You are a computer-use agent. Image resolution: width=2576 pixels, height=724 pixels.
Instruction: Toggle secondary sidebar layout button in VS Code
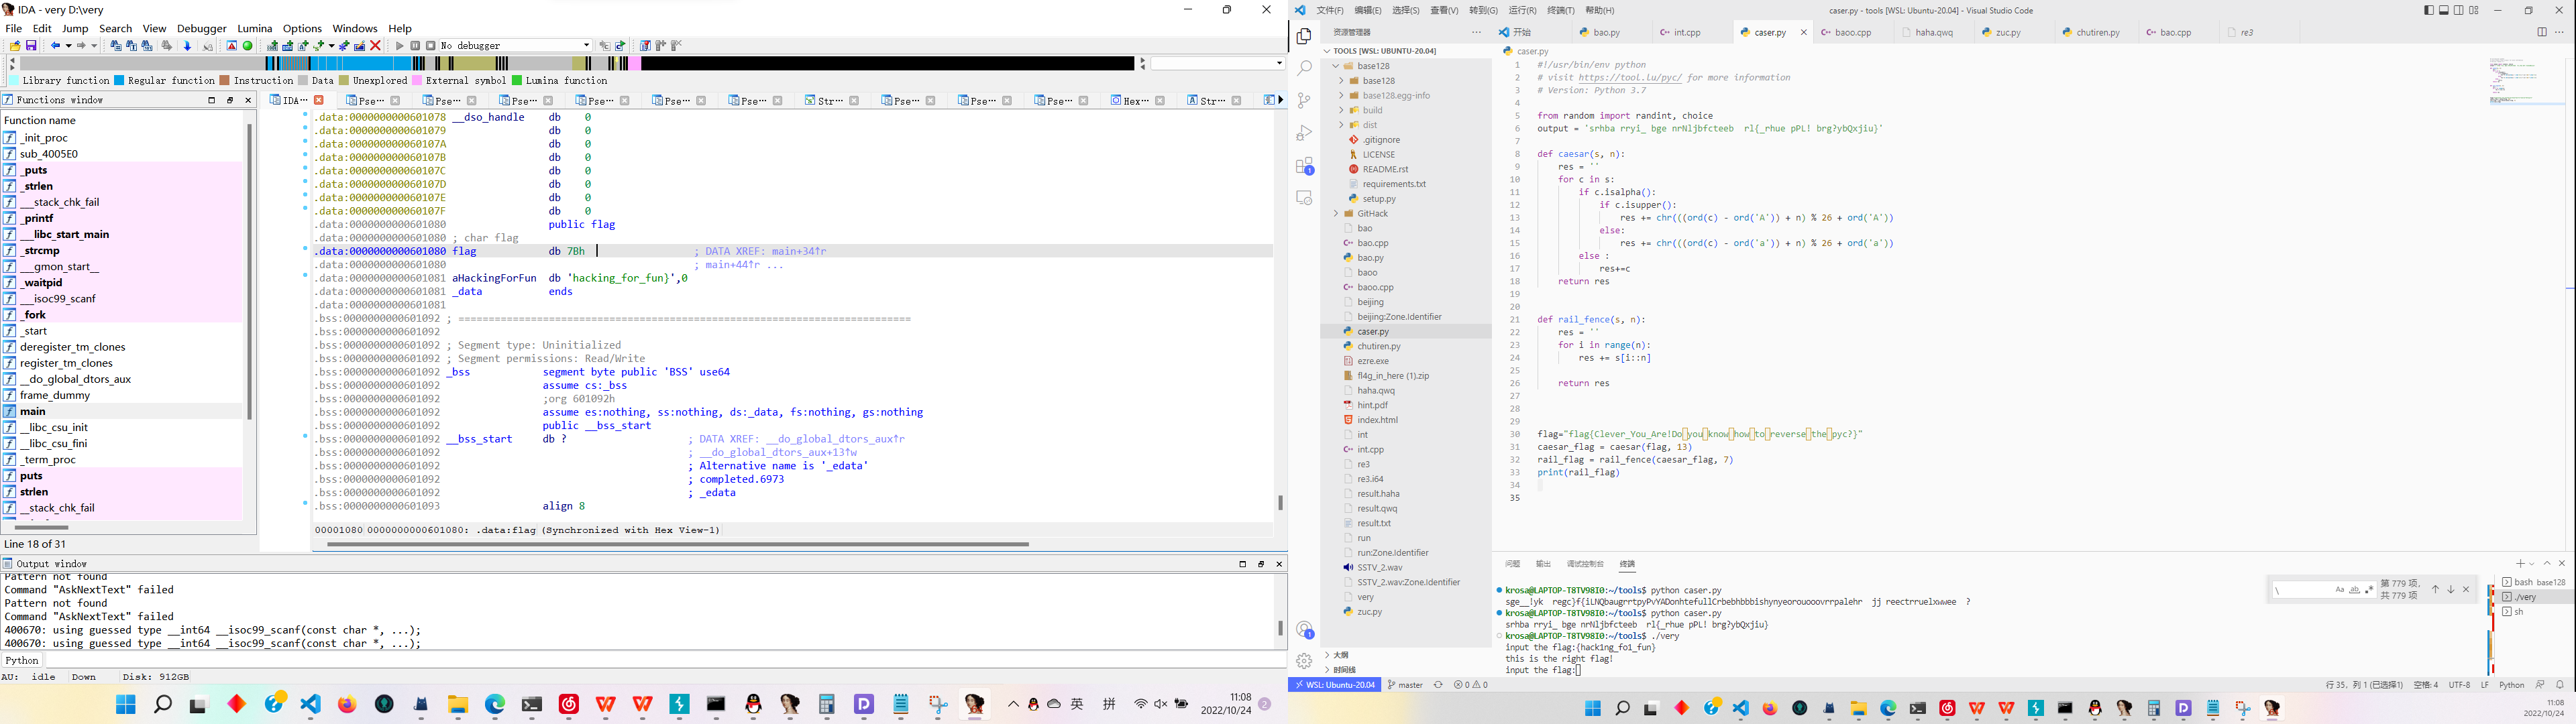point(2459,10)
